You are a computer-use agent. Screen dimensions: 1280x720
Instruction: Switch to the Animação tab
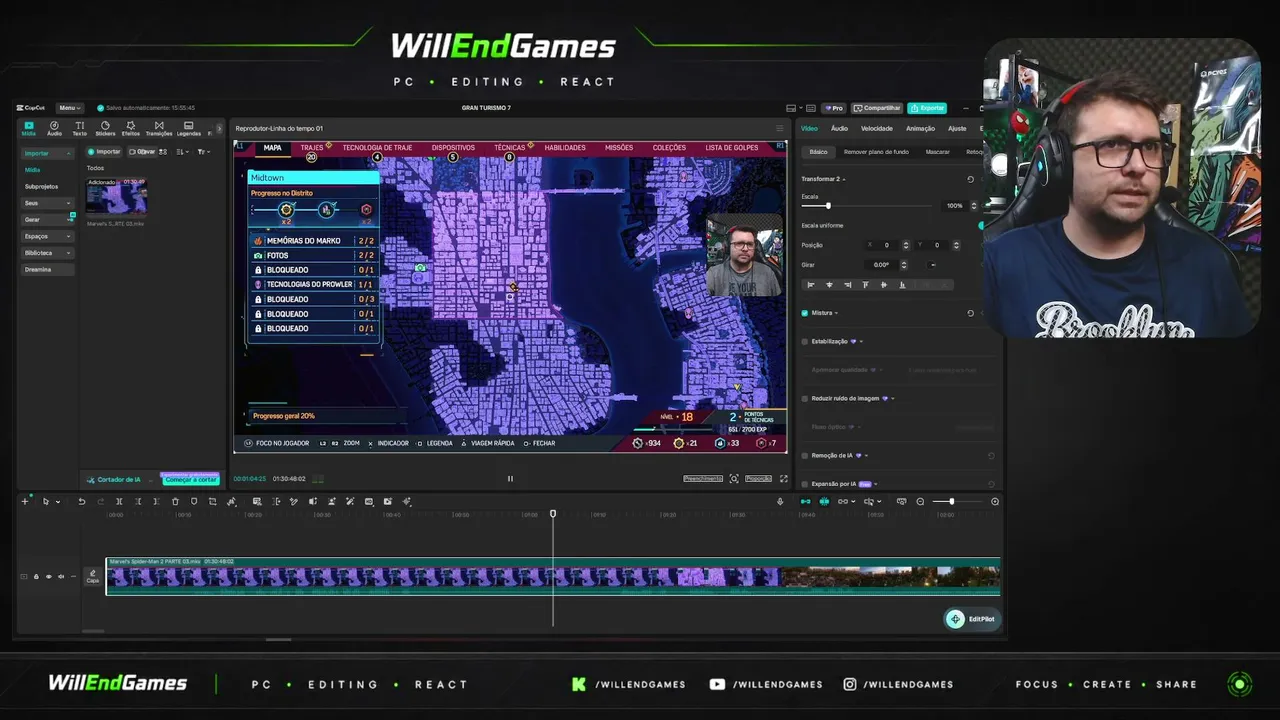pos(920,128)
